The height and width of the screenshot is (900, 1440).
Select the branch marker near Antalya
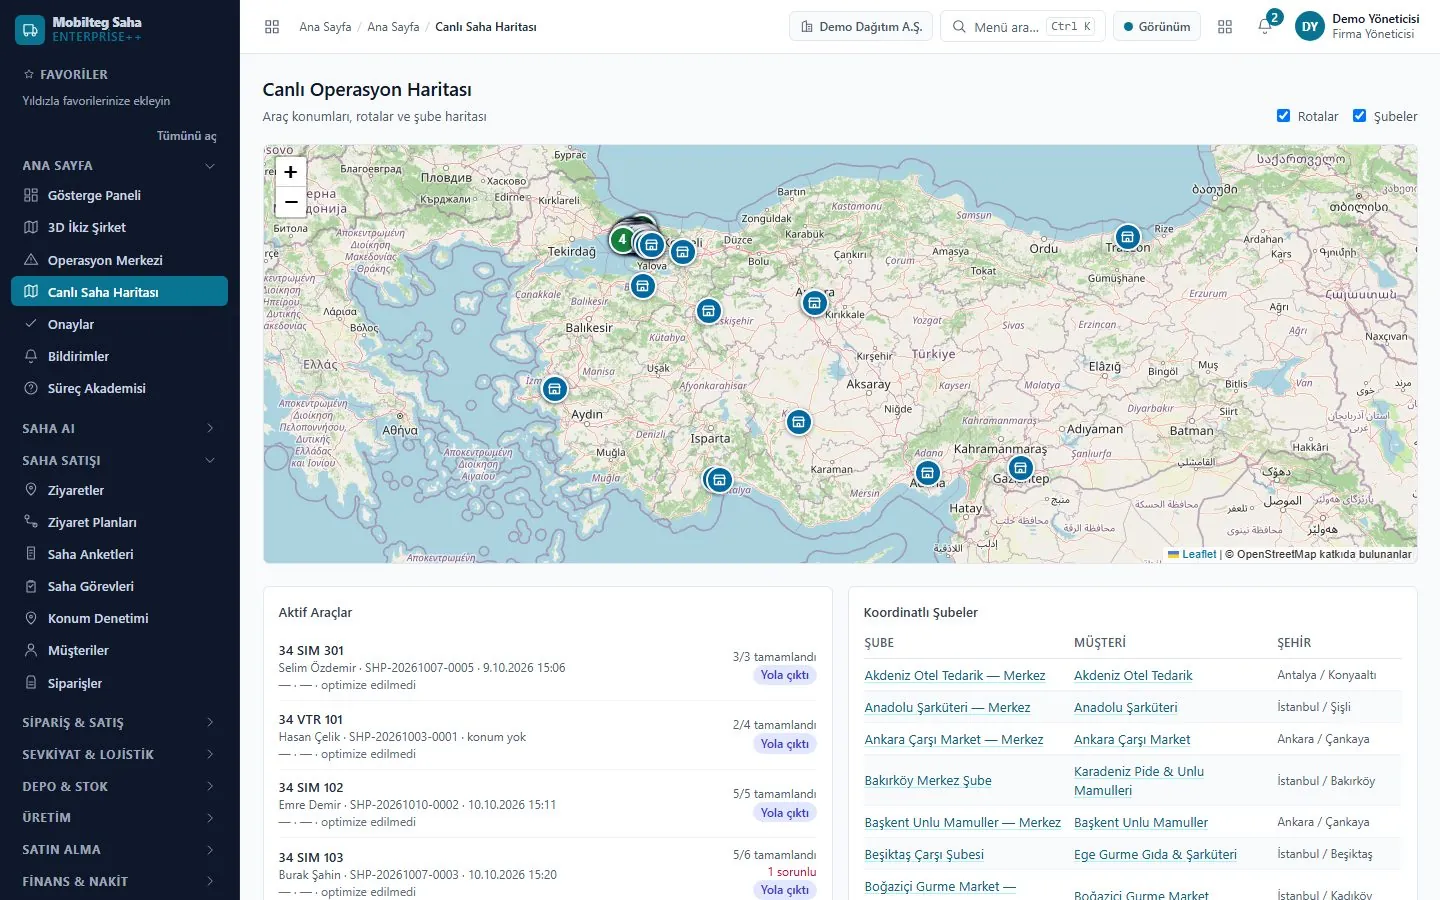click(x=719, y=479)
